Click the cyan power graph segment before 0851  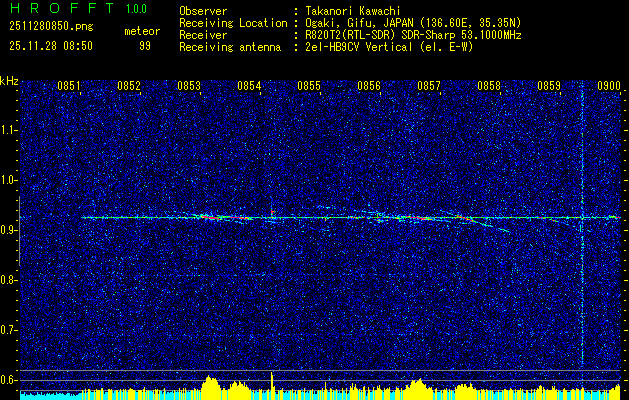pyautogui.click(x=51, y=395)
